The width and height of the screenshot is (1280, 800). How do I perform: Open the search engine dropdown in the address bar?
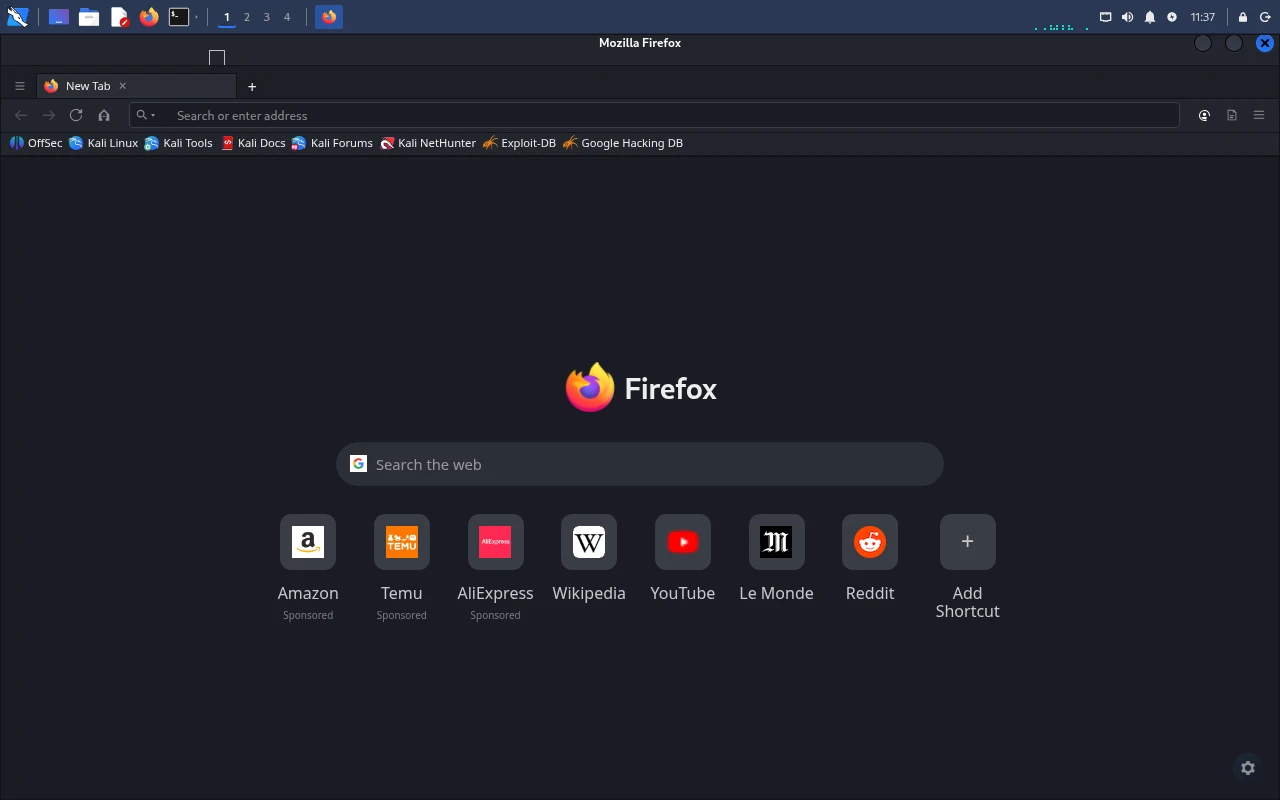[x=146, y=115]
